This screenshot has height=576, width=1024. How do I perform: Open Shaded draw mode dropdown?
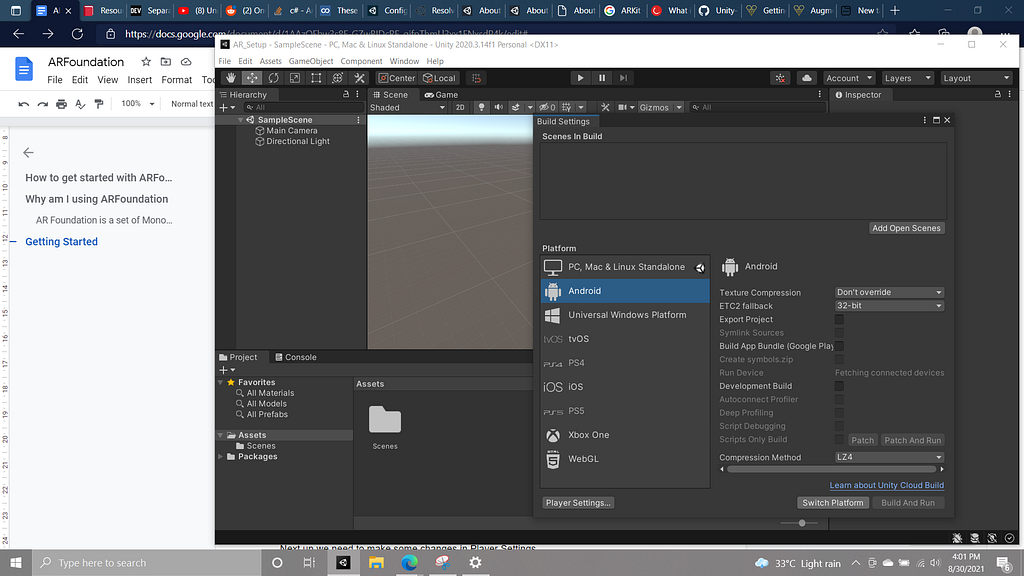408,107
